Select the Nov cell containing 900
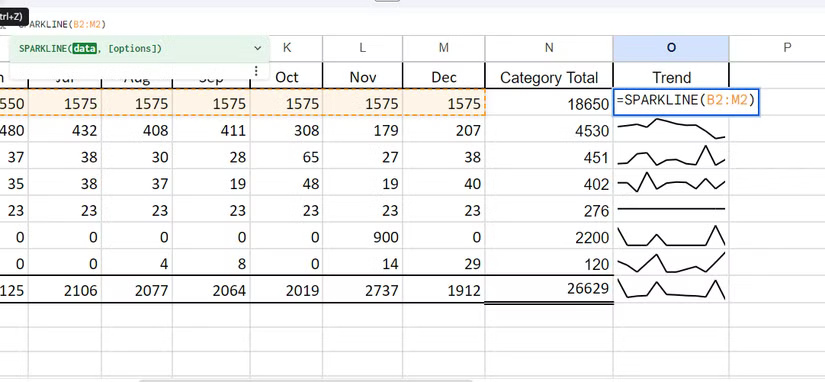This screenshot has width=825, height=382. [363, 236]
